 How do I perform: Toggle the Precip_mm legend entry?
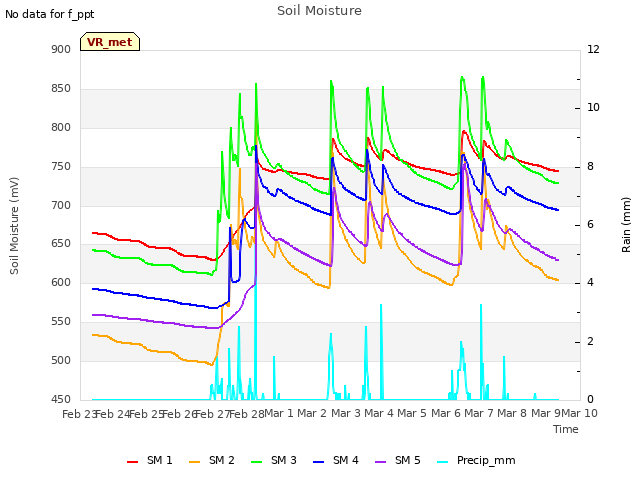(476, 460)
